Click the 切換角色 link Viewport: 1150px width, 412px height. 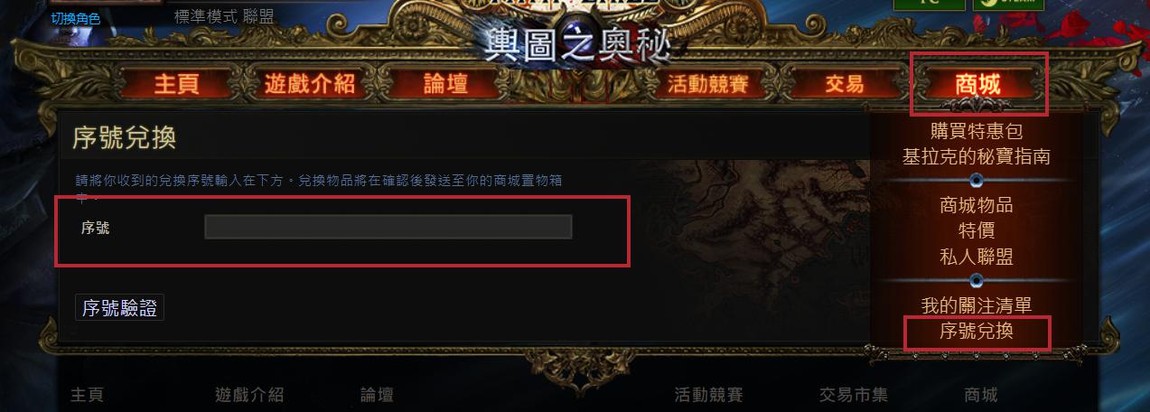[x=76, y=18]
